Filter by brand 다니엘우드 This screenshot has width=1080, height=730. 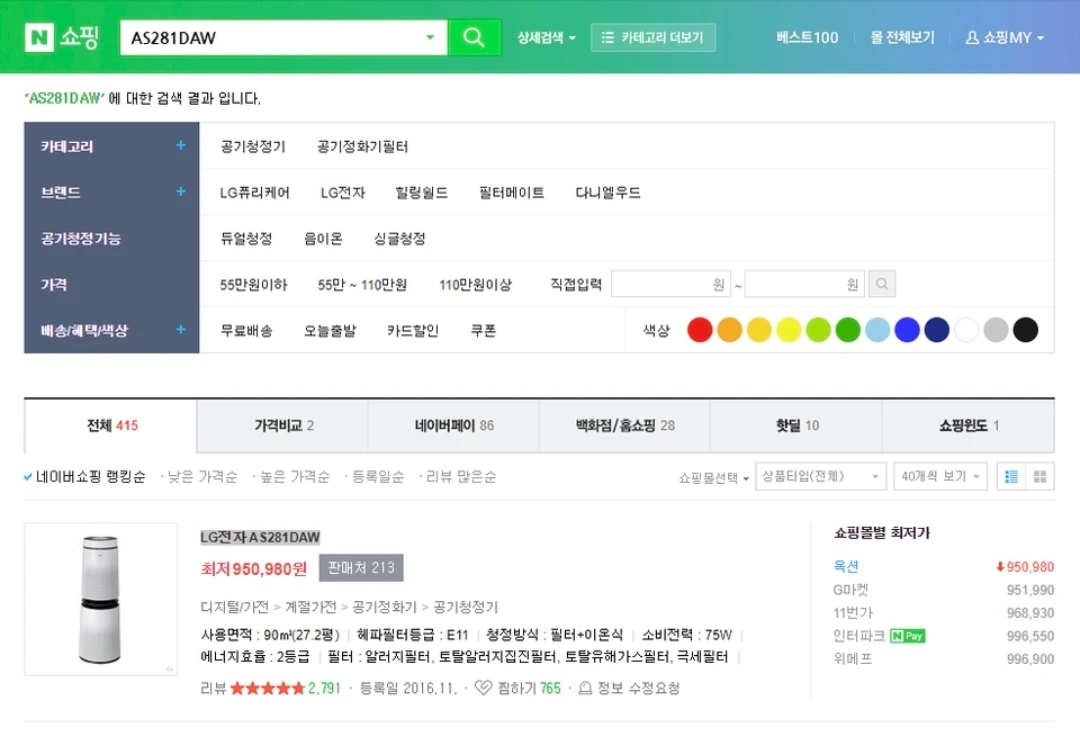pyautogui.click(x=608, y=193)
